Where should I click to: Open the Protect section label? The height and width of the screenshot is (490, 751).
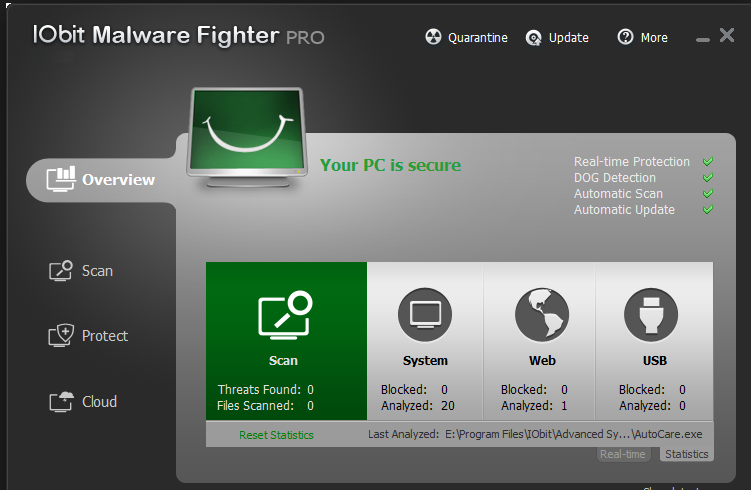click(x=105, y=336)
